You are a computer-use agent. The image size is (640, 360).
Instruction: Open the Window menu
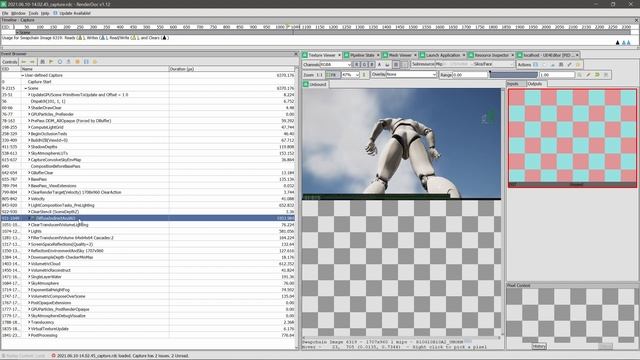[x=18, y=13]
